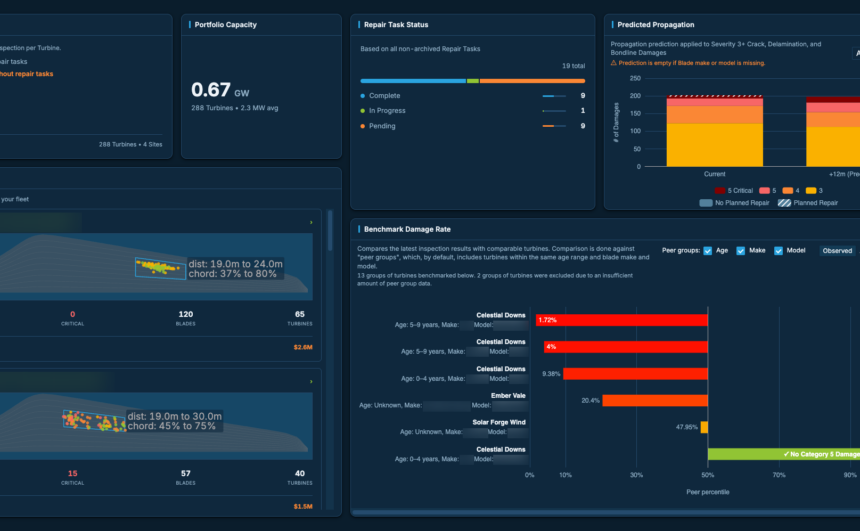Click the 0.67 GW capacity value
This screenshot has height=531, width=860.
tap(220, 90)
